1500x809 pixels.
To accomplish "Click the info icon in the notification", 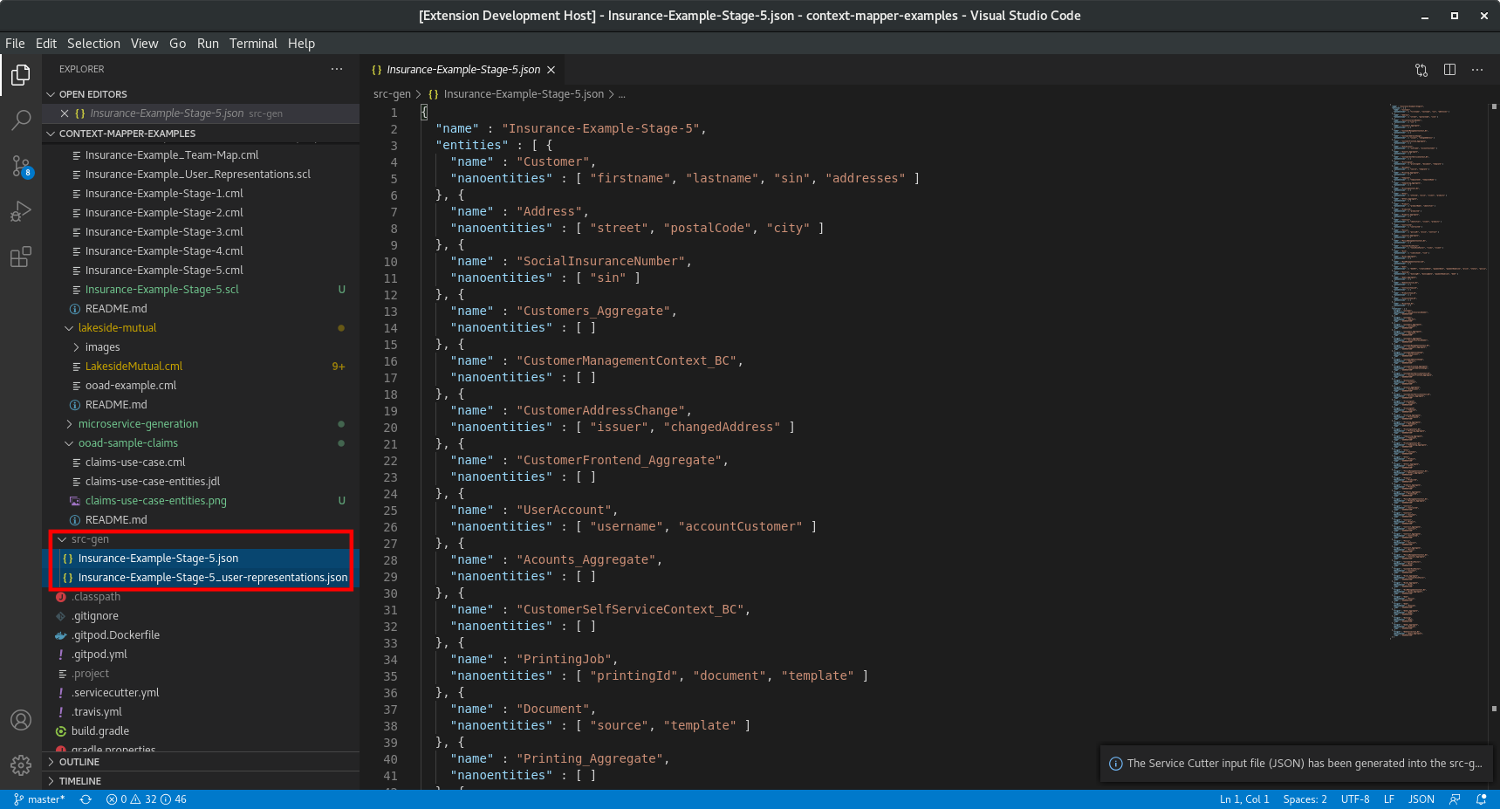I will 1115,763.
